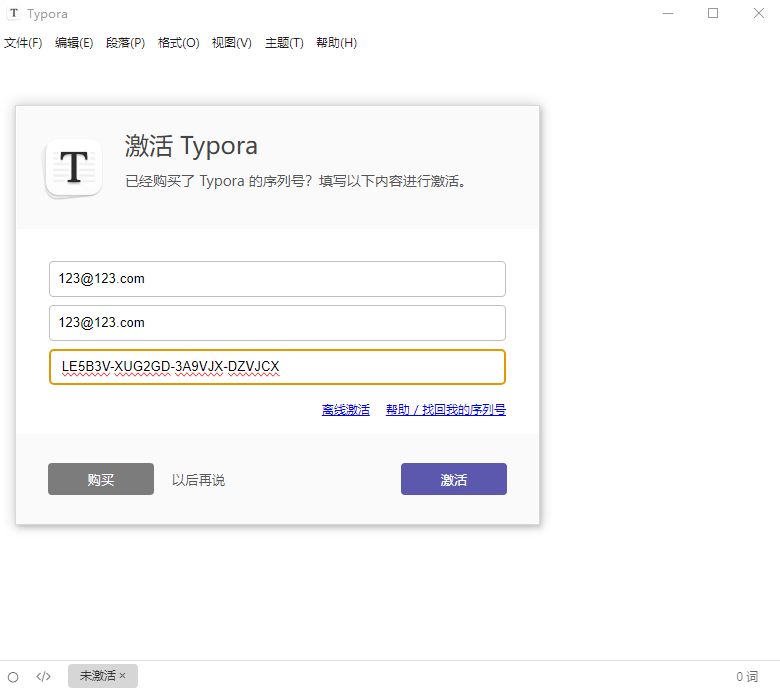This screenshot has width=780, height=689.
Task: Open the 视图(V) menu
Action: (x=231, y=43)
